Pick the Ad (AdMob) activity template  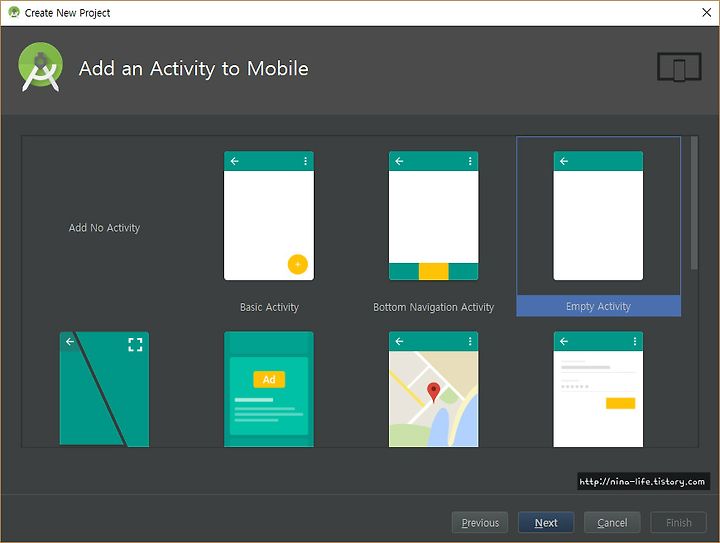pos(269,389)
